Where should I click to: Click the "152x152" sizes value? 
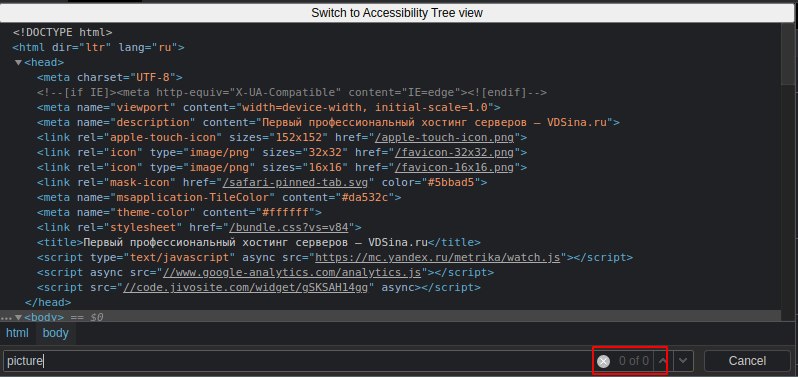[298, 137]
